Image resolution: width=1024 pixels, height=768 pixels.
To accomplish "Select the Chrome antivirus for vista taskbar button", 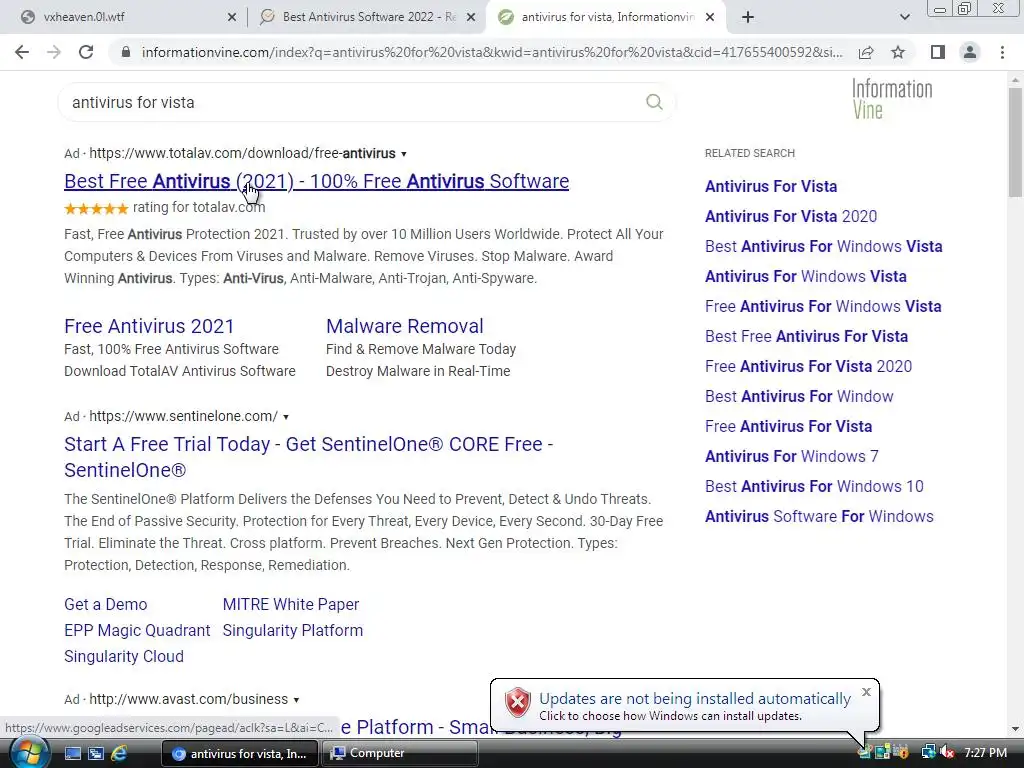I will coord(239,754).
